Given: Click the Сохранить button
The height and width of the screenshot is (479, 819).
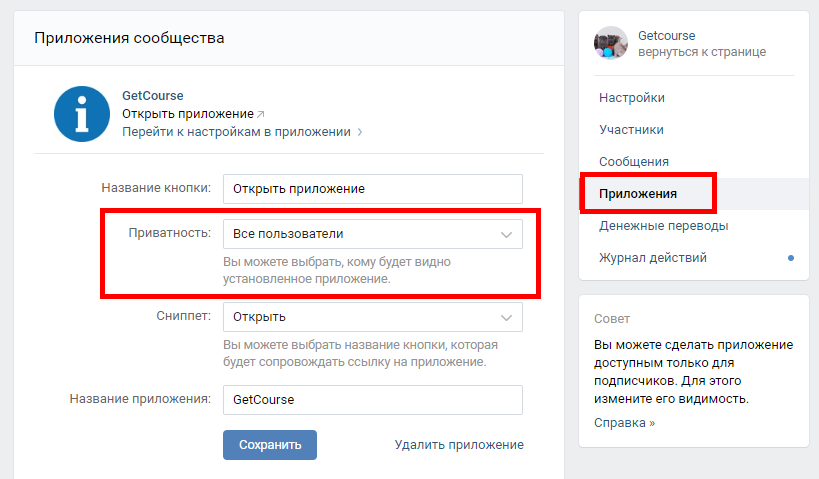Looking at the screenshot, I should 270,445.
